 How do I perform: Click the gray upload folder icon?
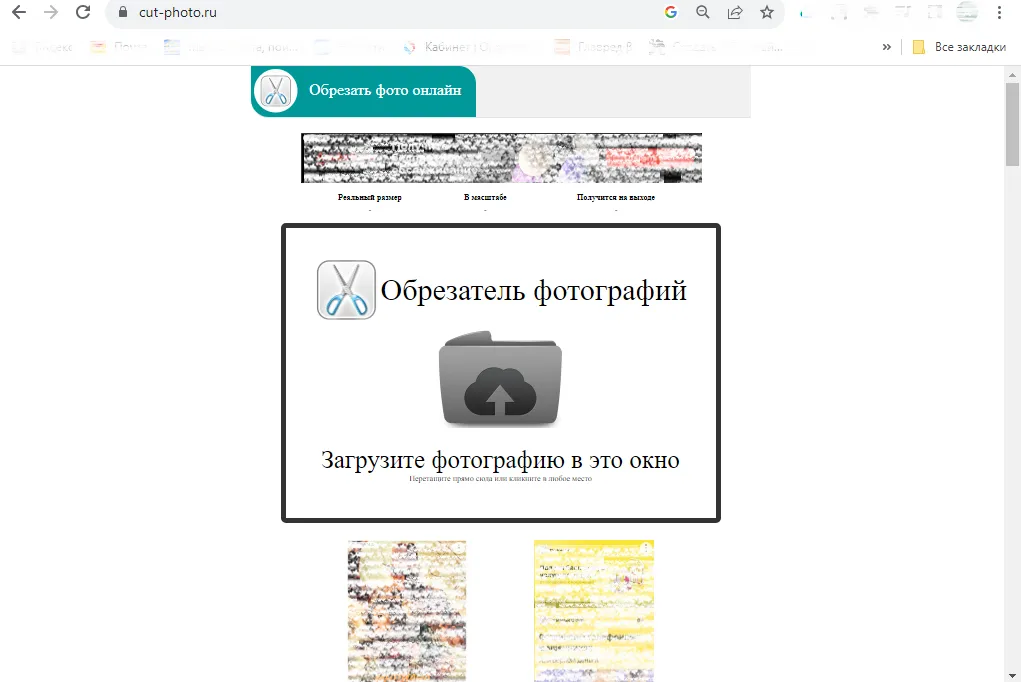500,380
